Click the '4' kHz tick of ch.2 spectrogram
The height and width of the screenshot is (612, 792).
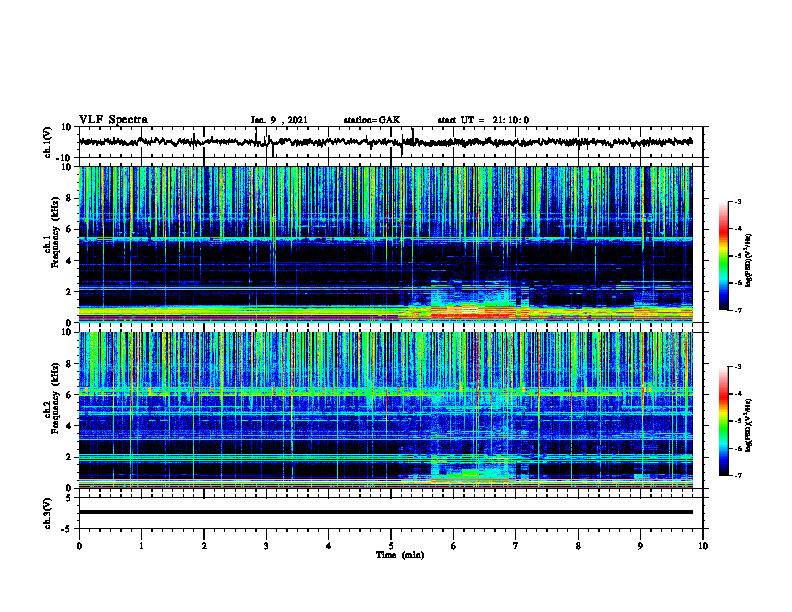pyautogui.click(x=69, y=426)
